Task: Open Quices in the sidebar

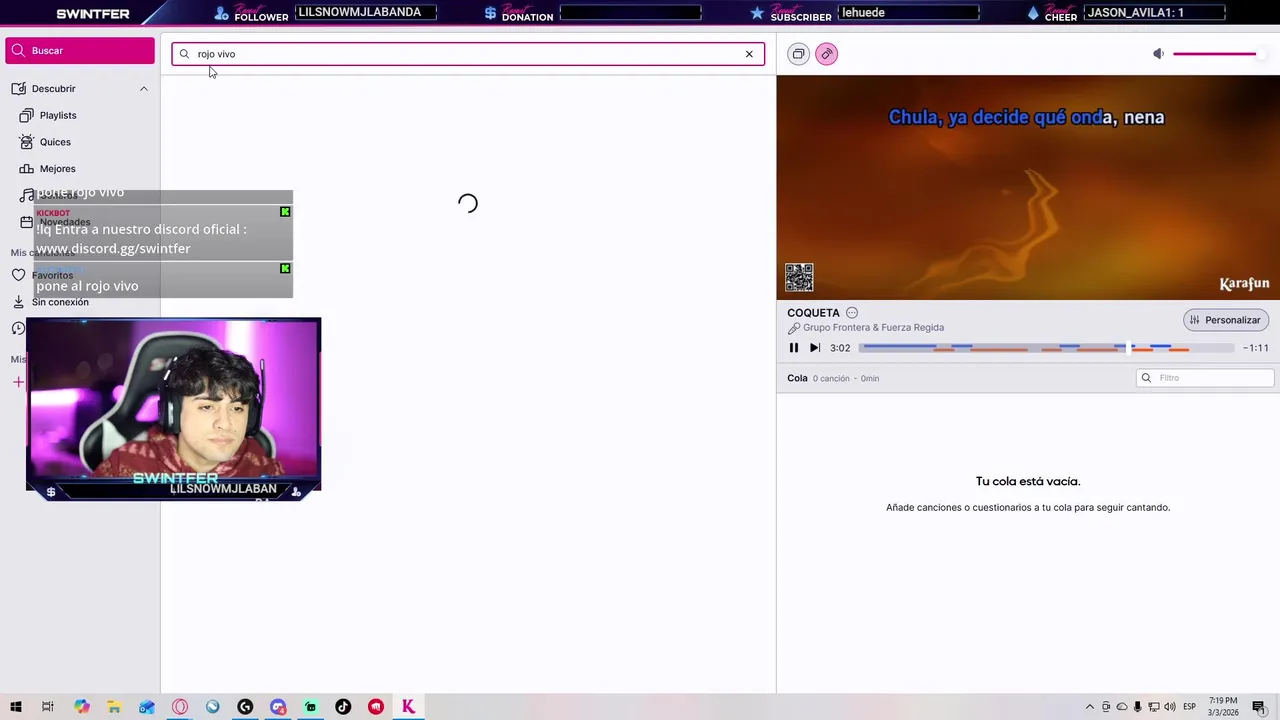Action: point(55,142)
